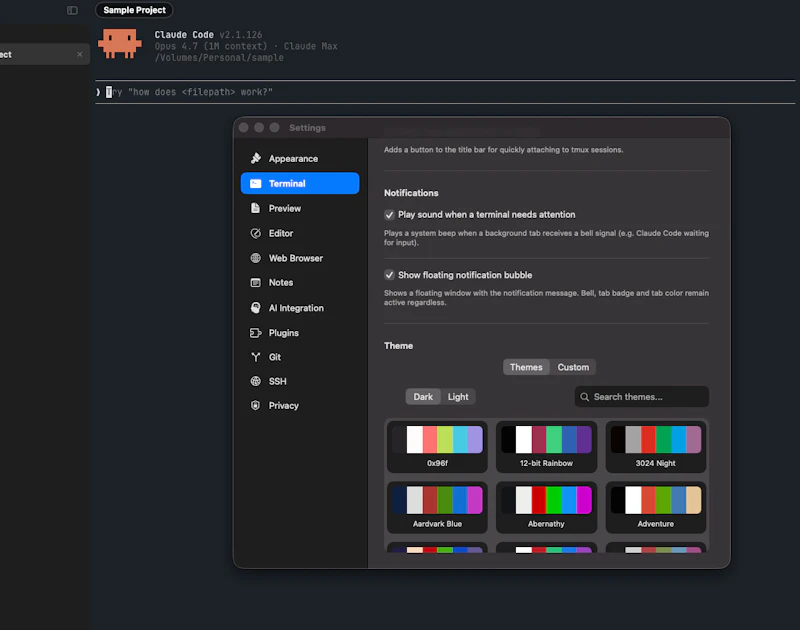Show Dark themes
The image size is (800, 630).
423,397
